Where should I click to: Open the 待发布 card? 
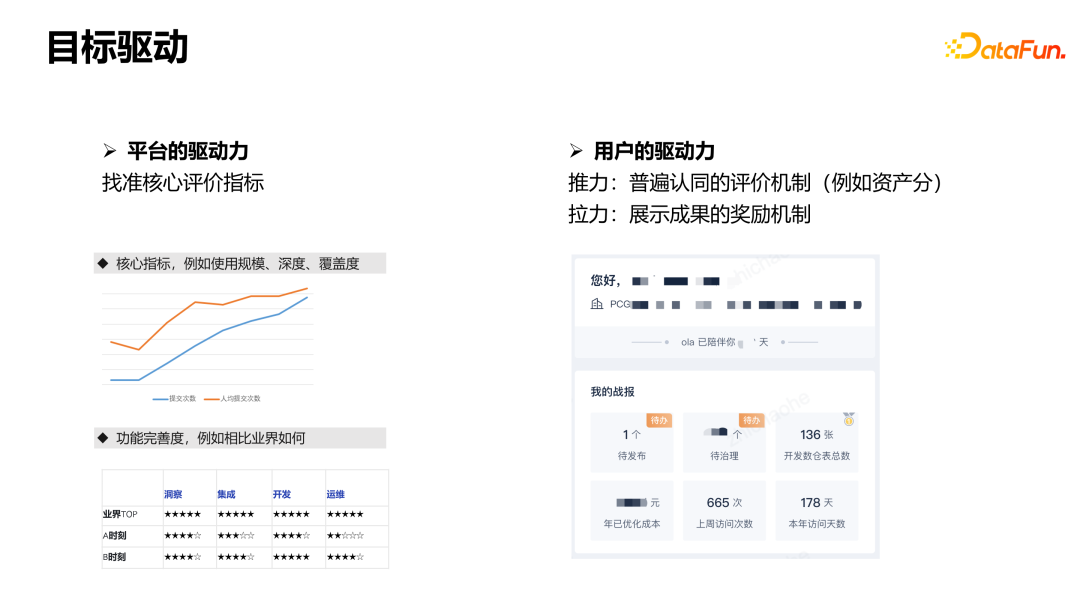(632, 443)
